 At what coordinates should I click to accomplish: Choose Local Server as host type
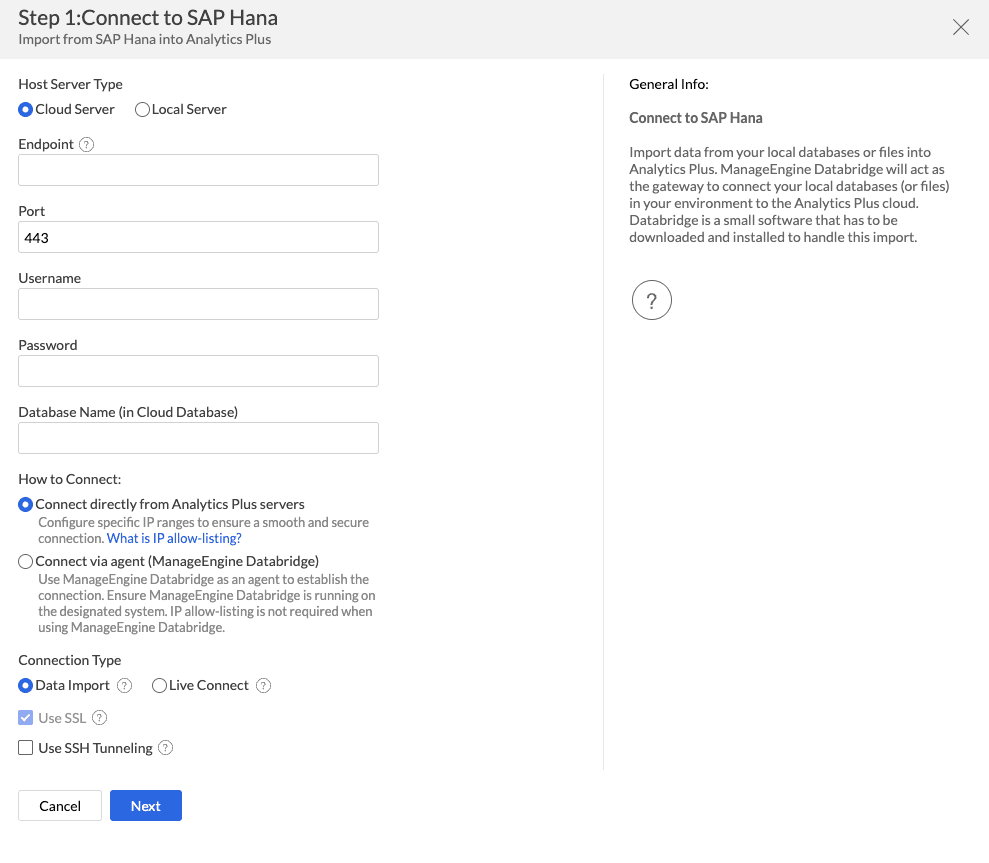(142, 110)
